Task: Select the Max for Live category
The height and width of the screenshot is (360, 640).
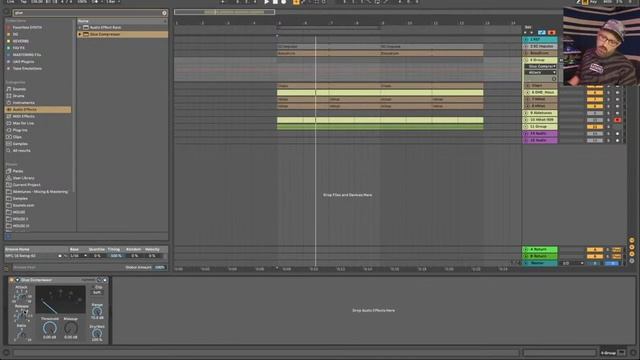Action: pos(23,123)
